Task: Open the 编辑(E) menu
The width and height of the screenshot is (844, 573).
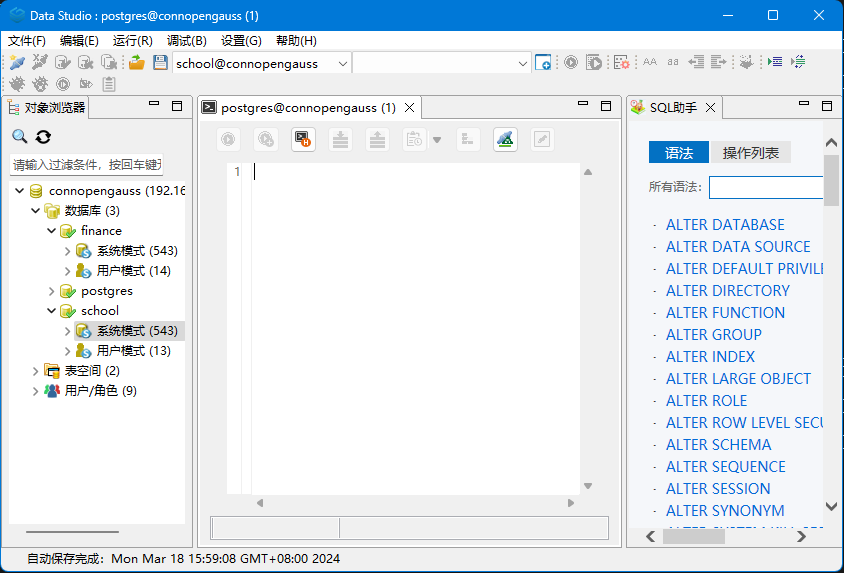Action: (79, 41)
